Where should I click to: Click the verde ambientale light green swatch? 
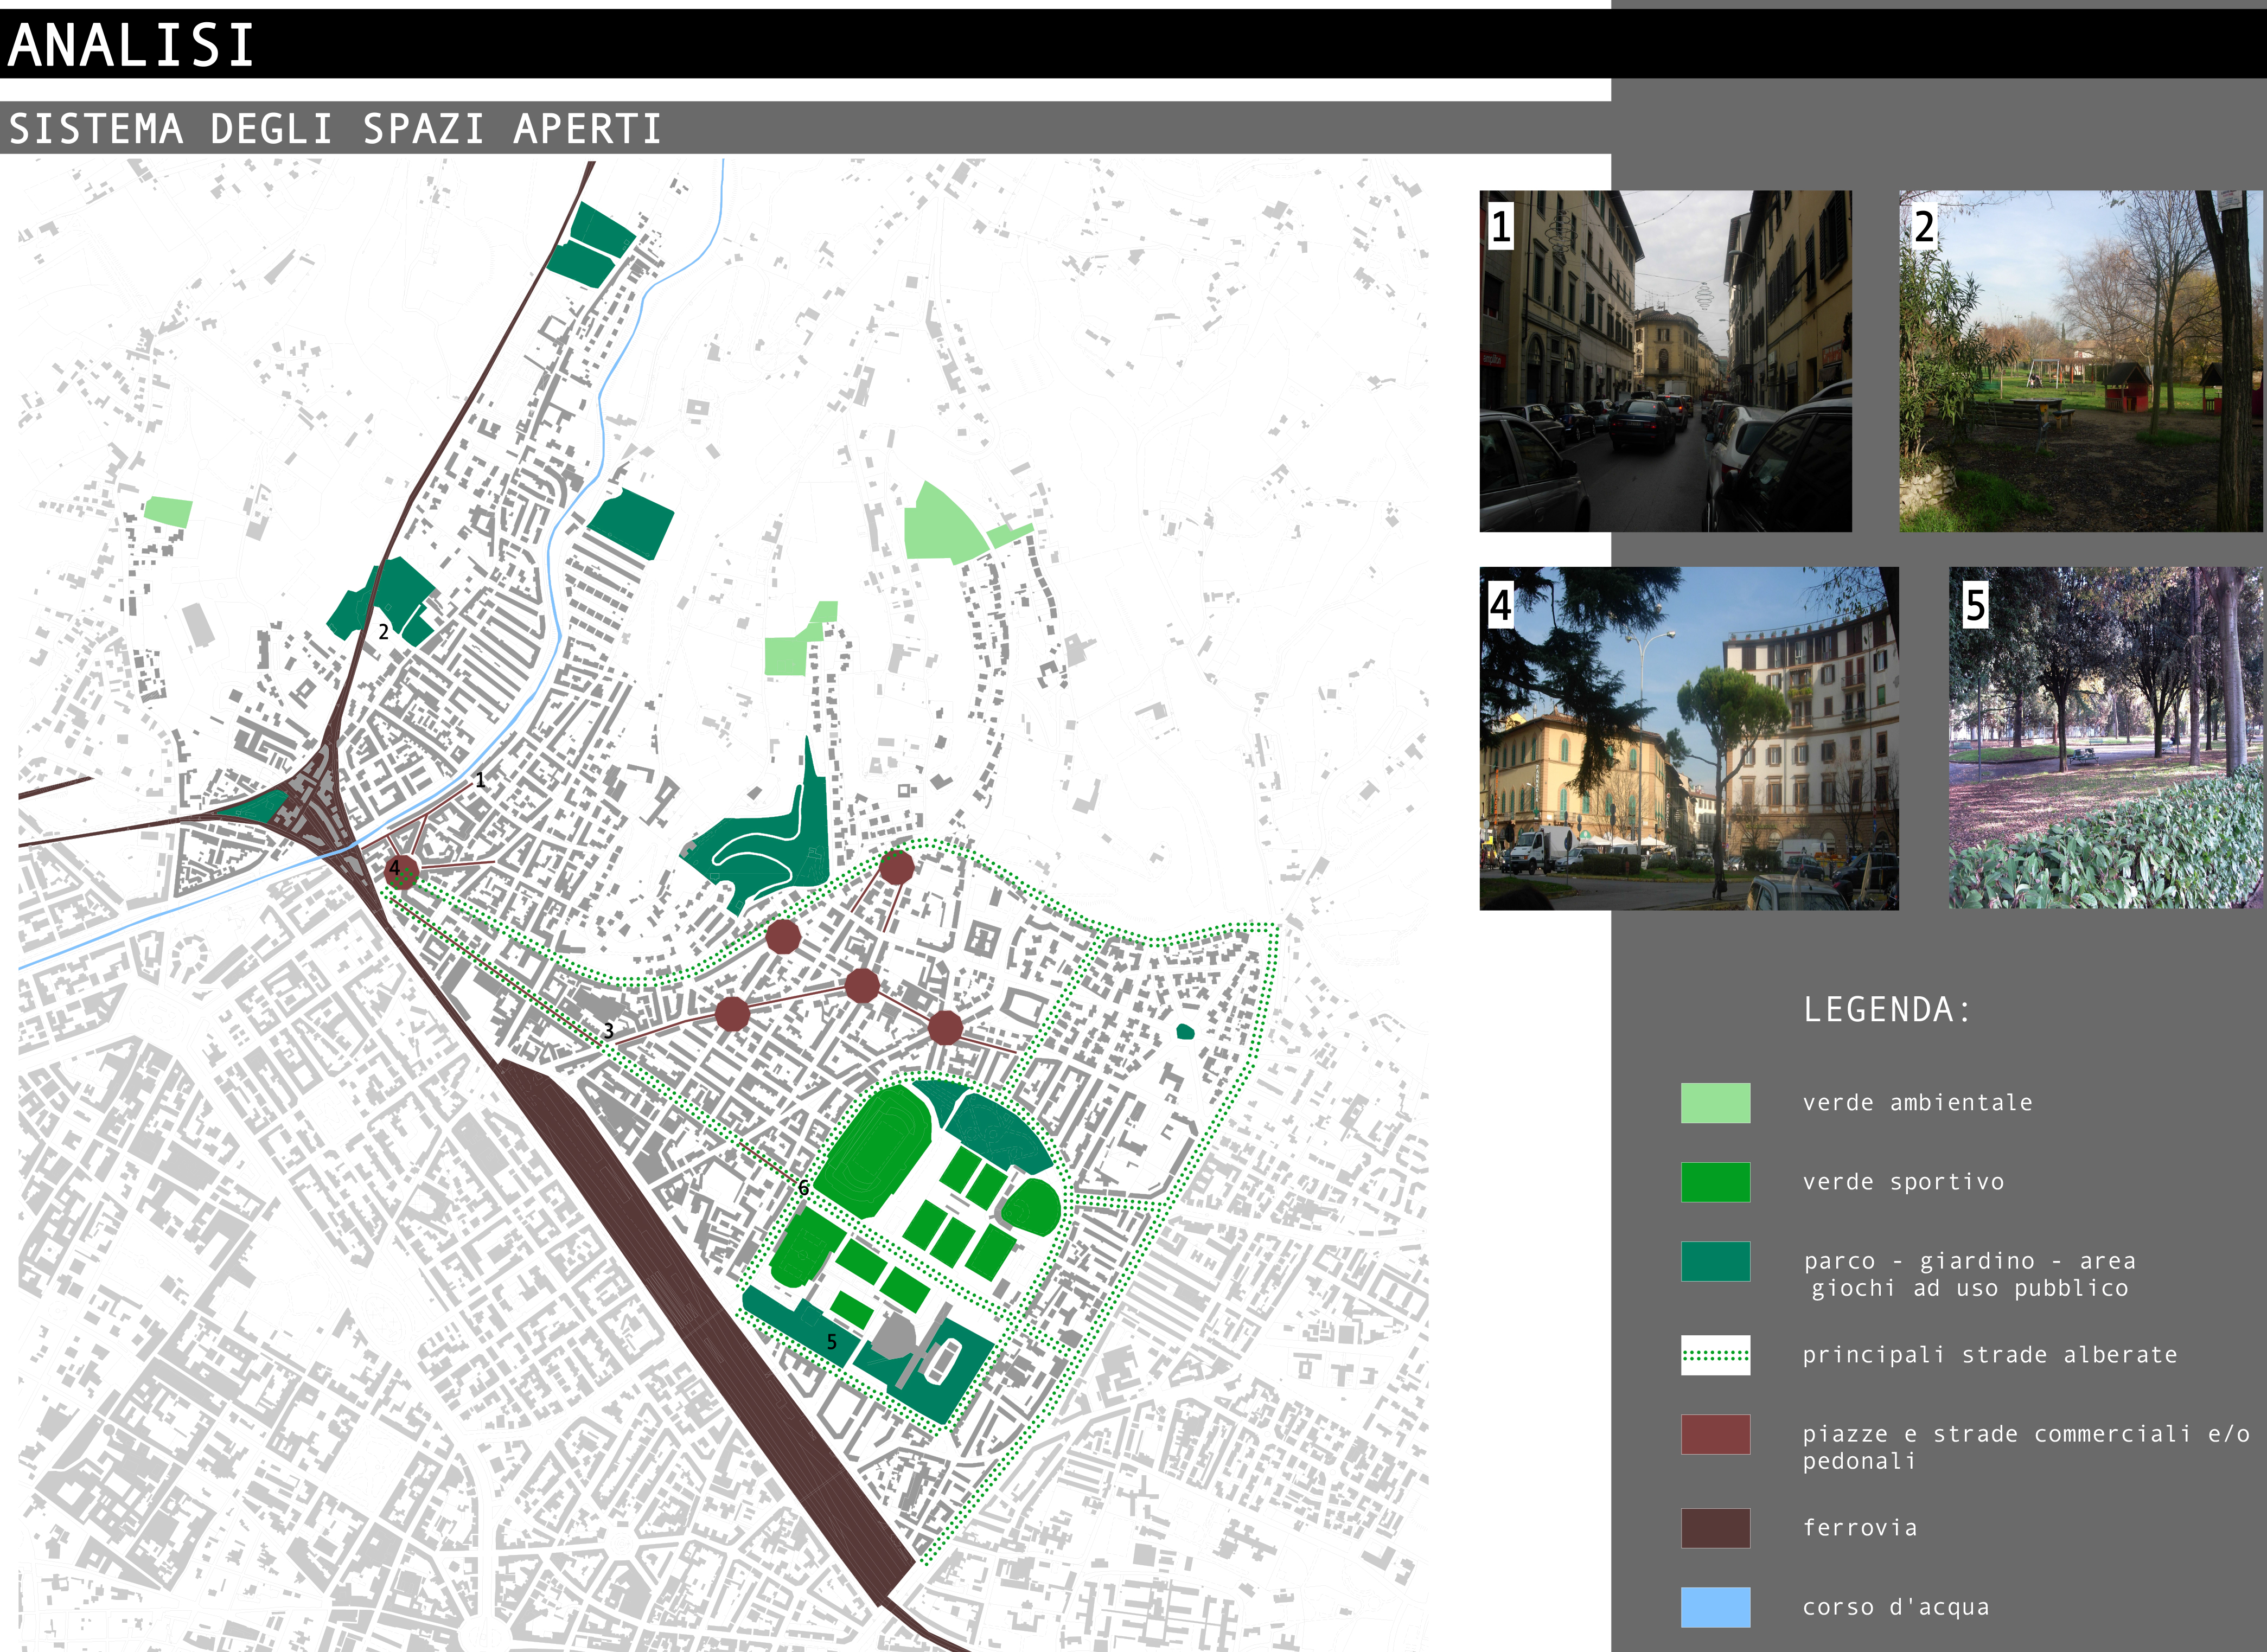click(x=1715, y=1102)
